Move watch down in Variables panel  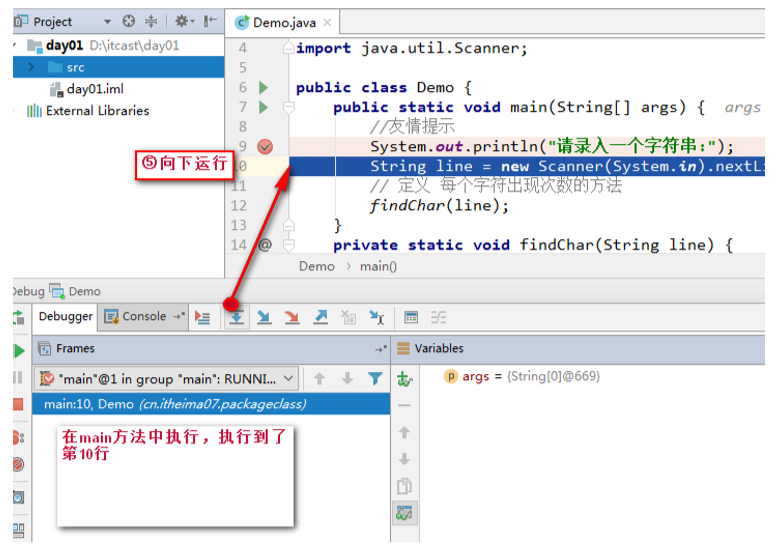404,459
